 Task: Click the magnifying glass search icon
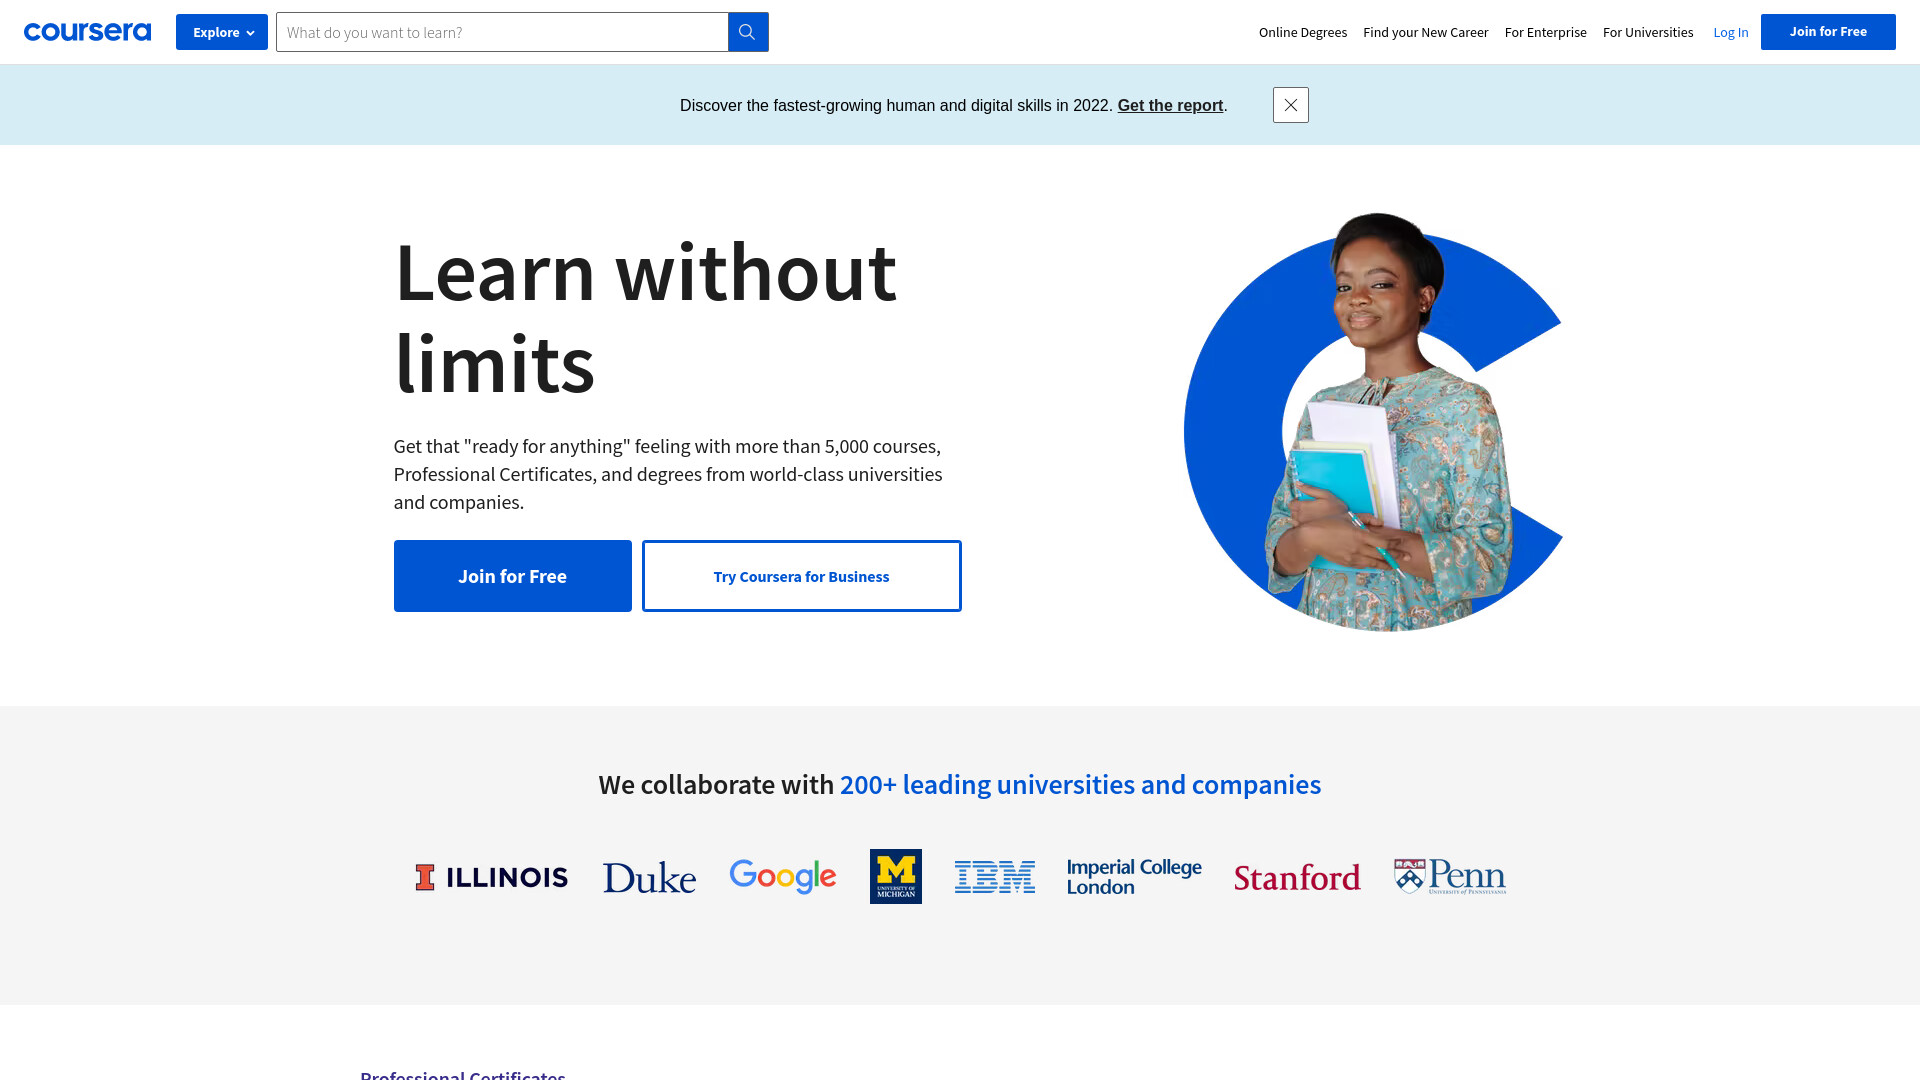748,32
